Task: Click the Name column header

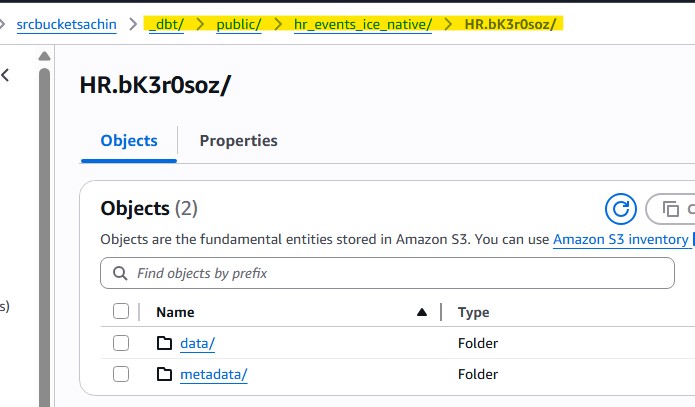Action: [x=175, y=312]
